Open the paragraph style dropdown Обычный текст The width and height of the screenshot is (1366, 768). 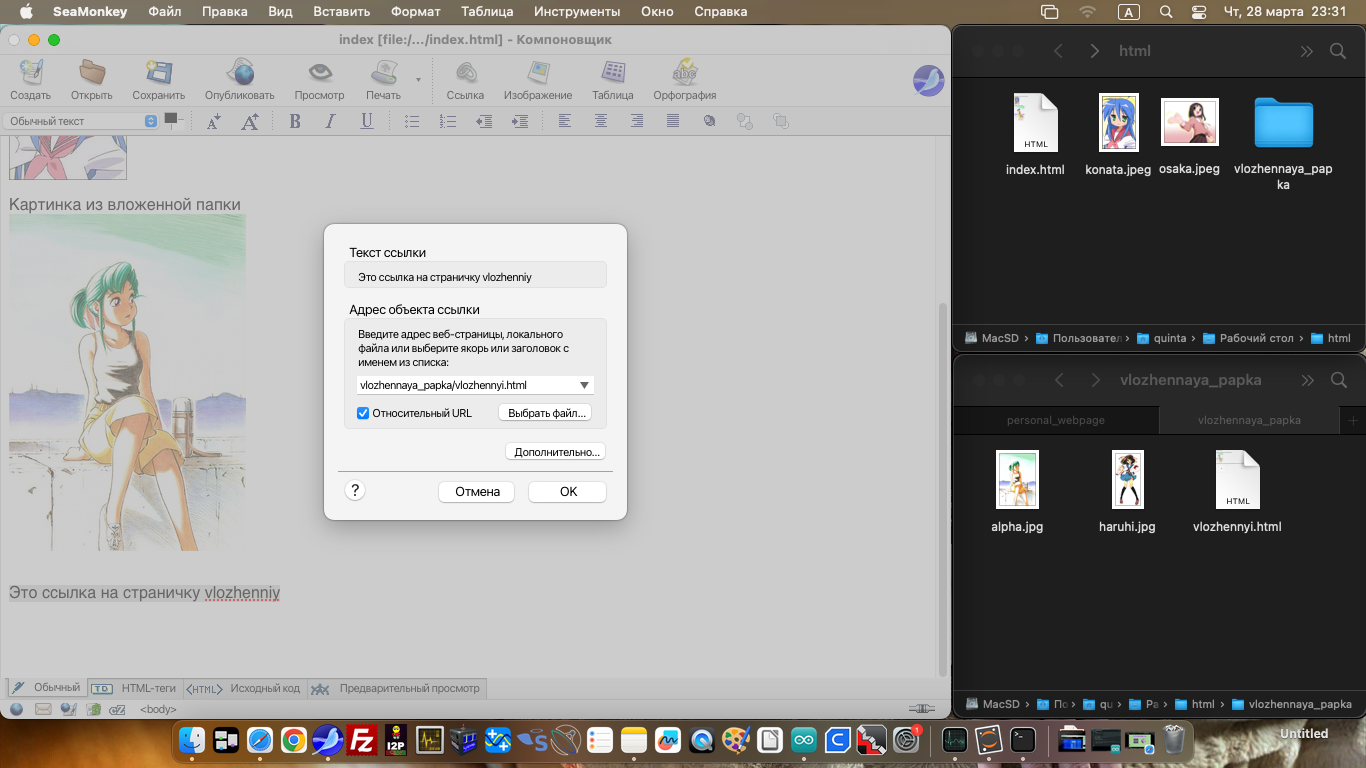coord(80,121)
